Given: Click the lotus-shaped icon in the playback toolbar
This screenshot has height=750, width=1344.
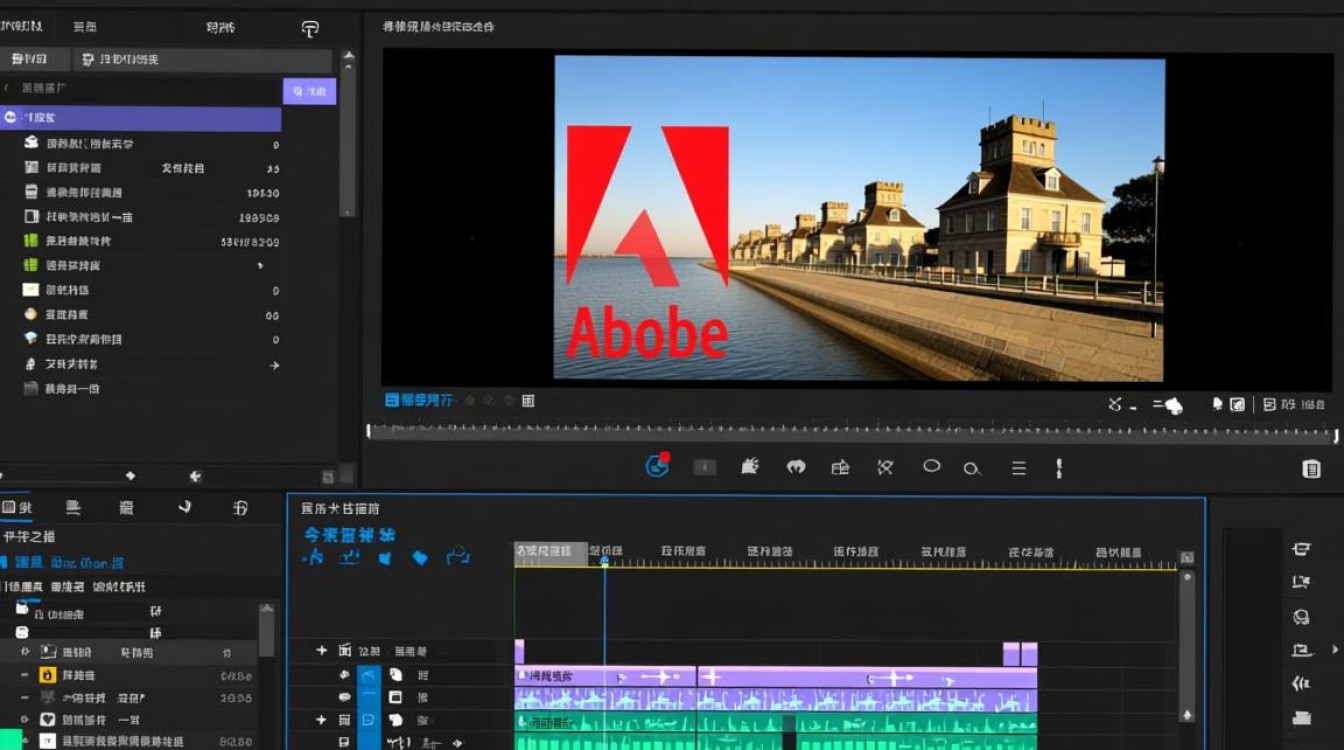Looking at the screenshot, I should 796,467.
